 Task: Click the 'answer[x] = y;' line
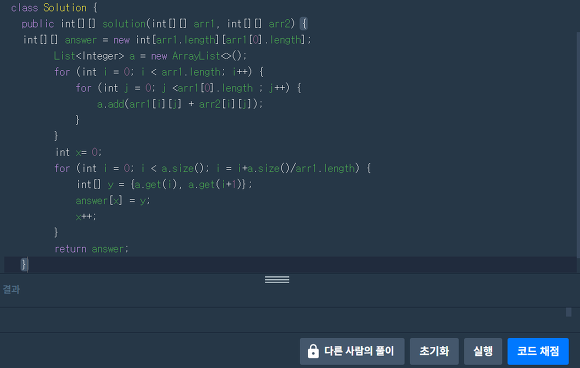pyautogui.click(x=113, y=200)
